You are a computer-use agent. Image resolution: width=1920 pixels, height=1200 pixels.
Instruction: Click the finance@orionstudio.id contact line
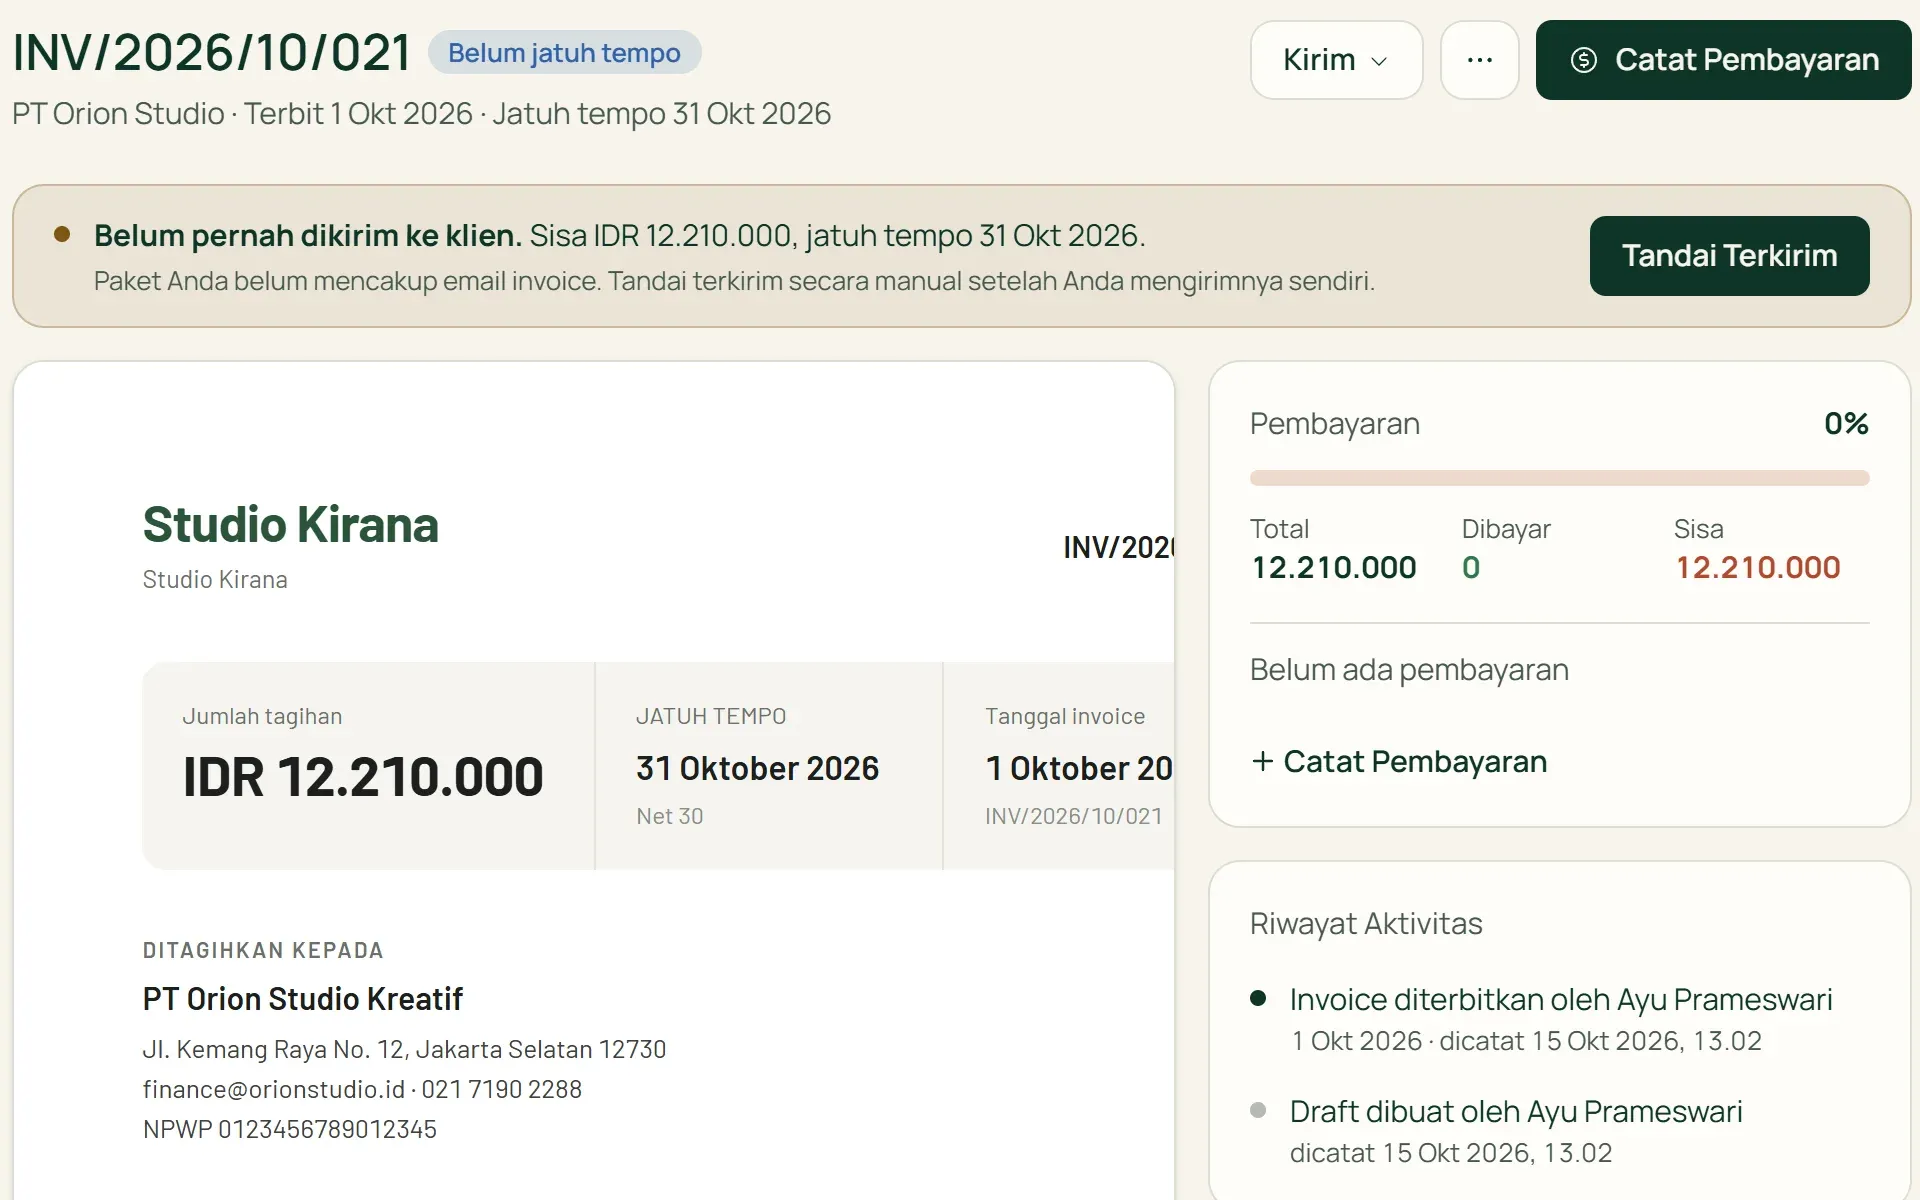click(362, 1089)
